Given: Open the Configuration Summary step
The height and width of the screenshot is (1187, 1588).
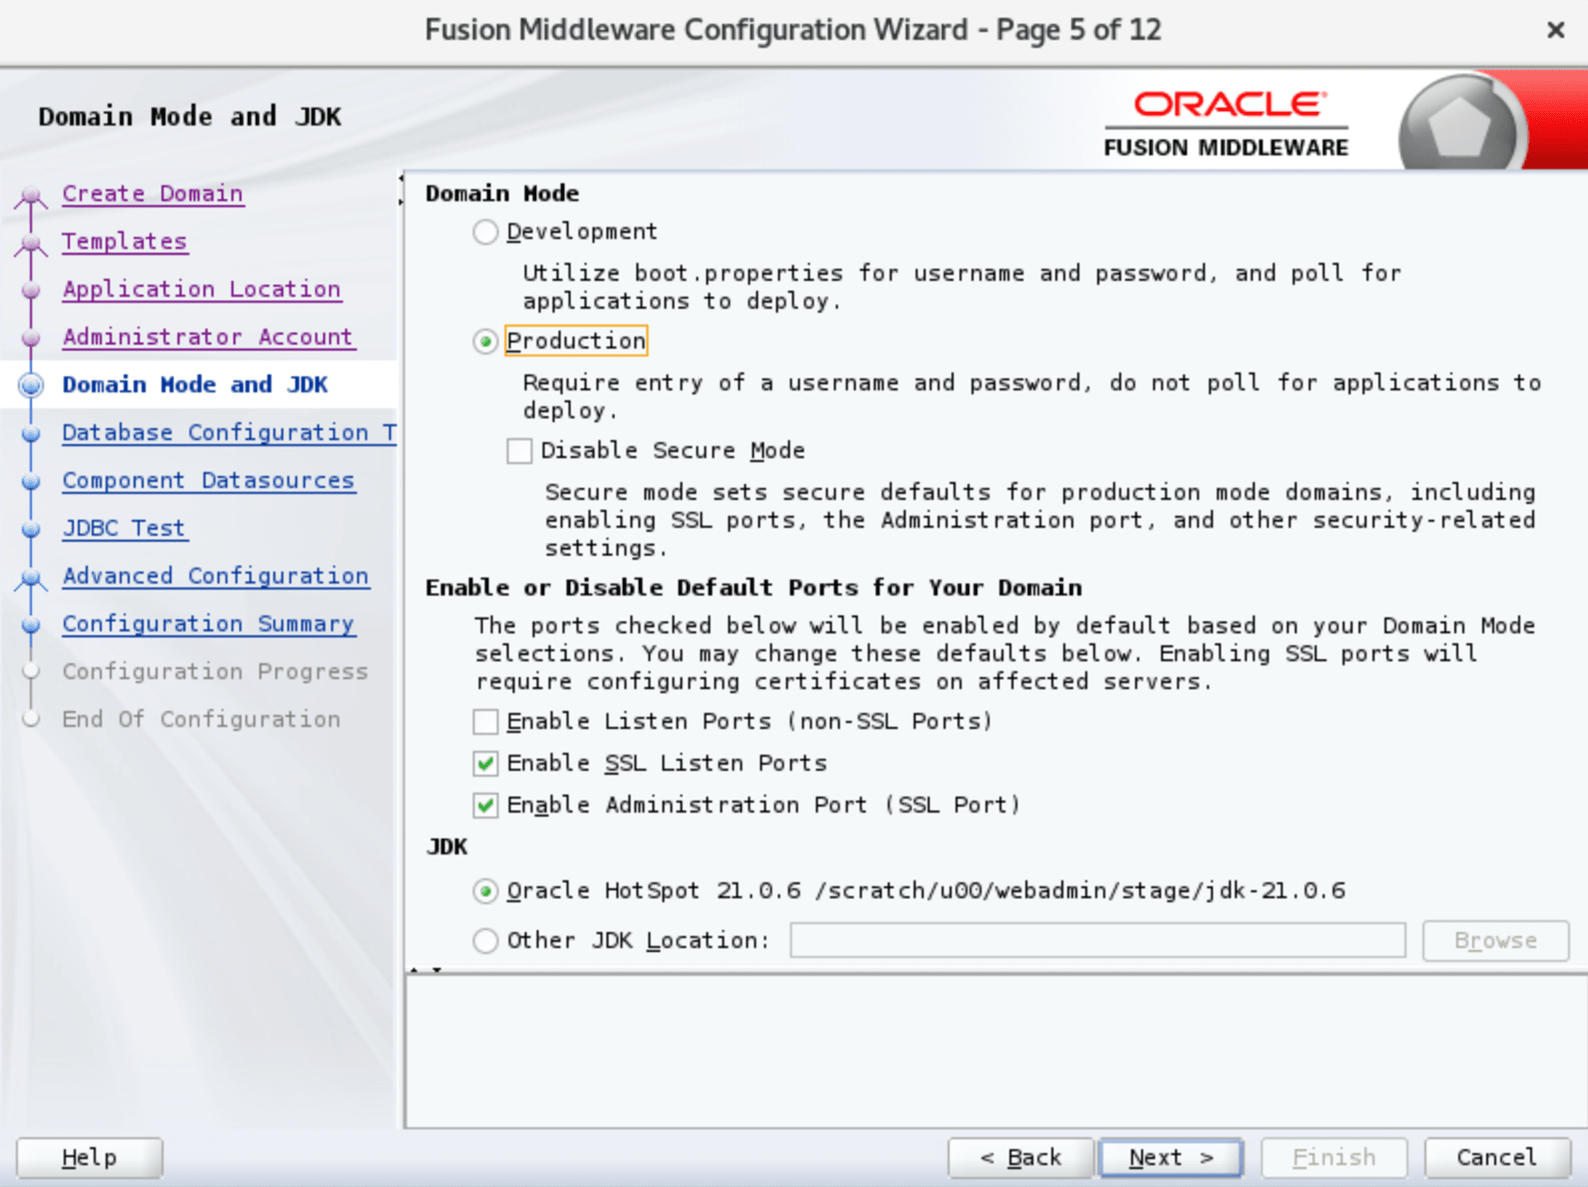Looking at the screenshot, I should [x=208, y=624].
